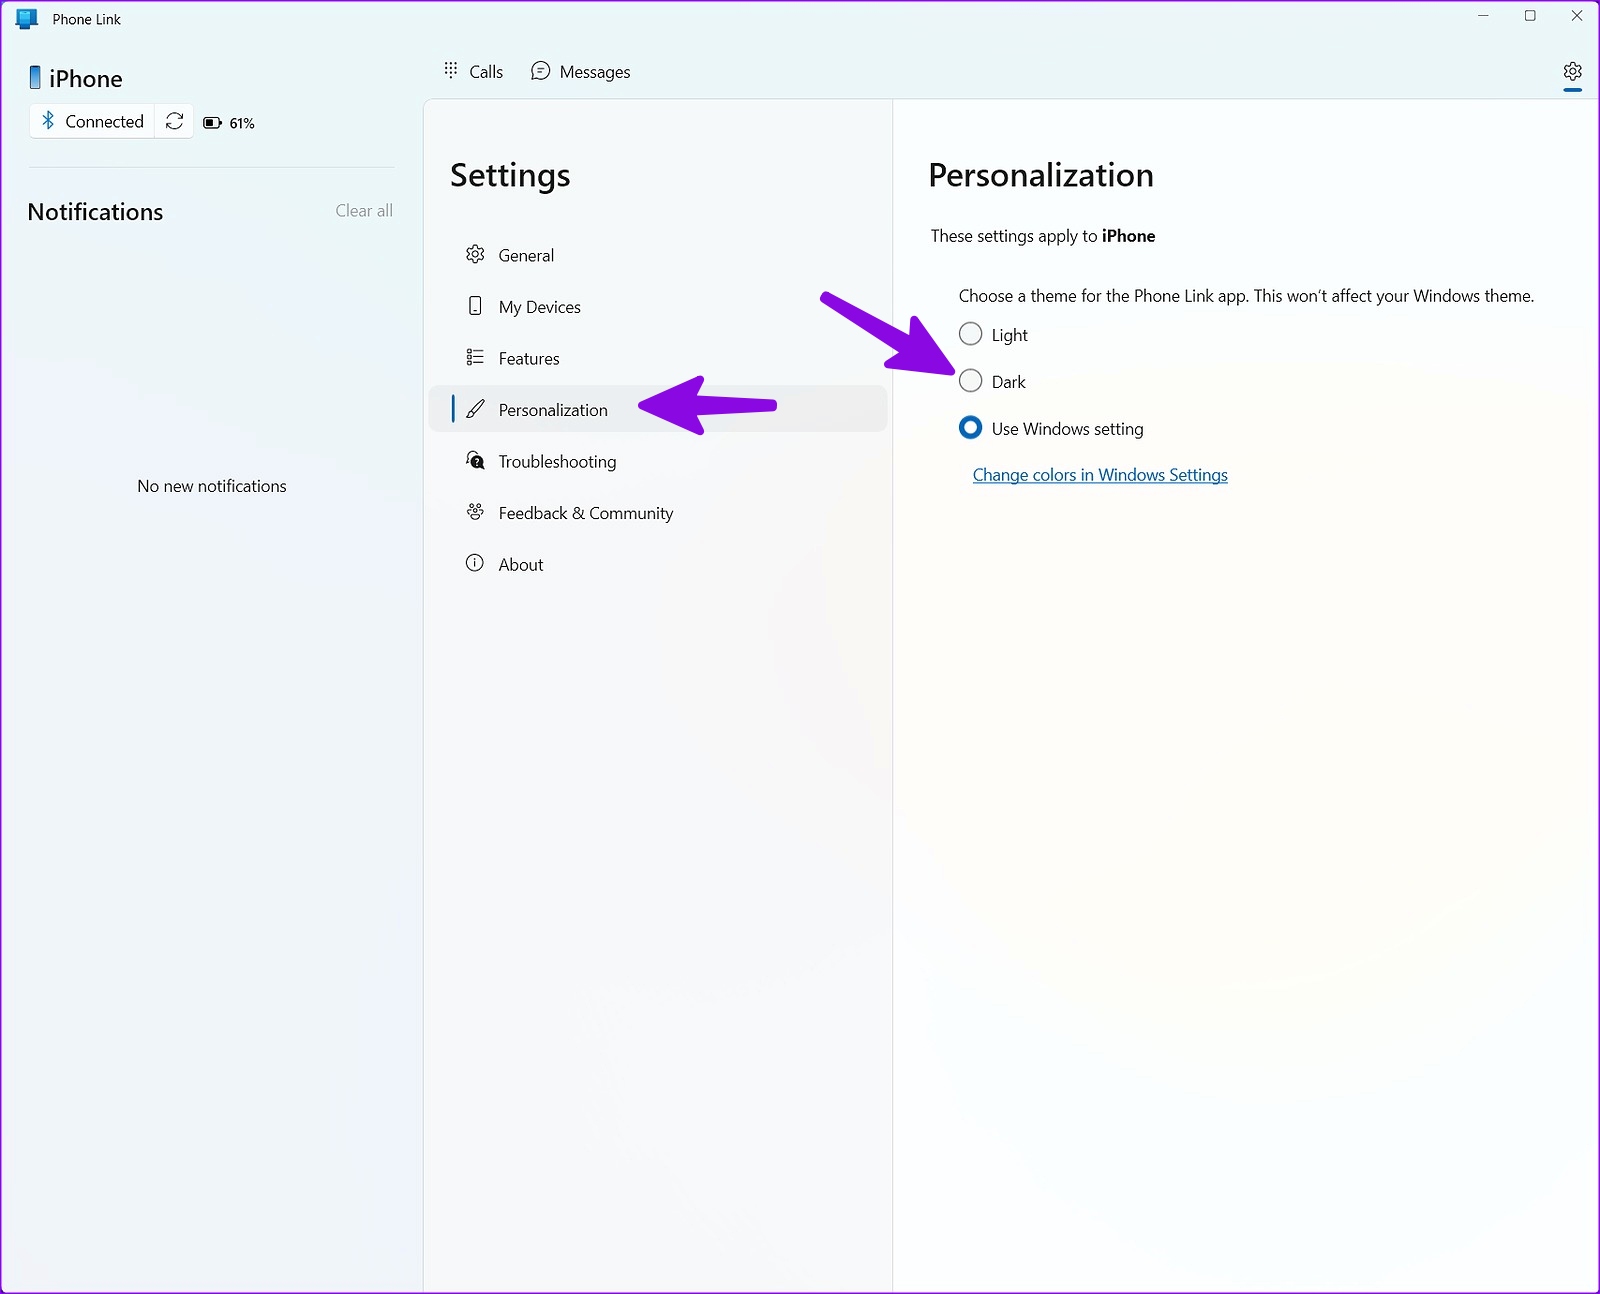This screenshot has height=1294, width=1600.
Task: Open My Devices settings
Action: [658, 306]
